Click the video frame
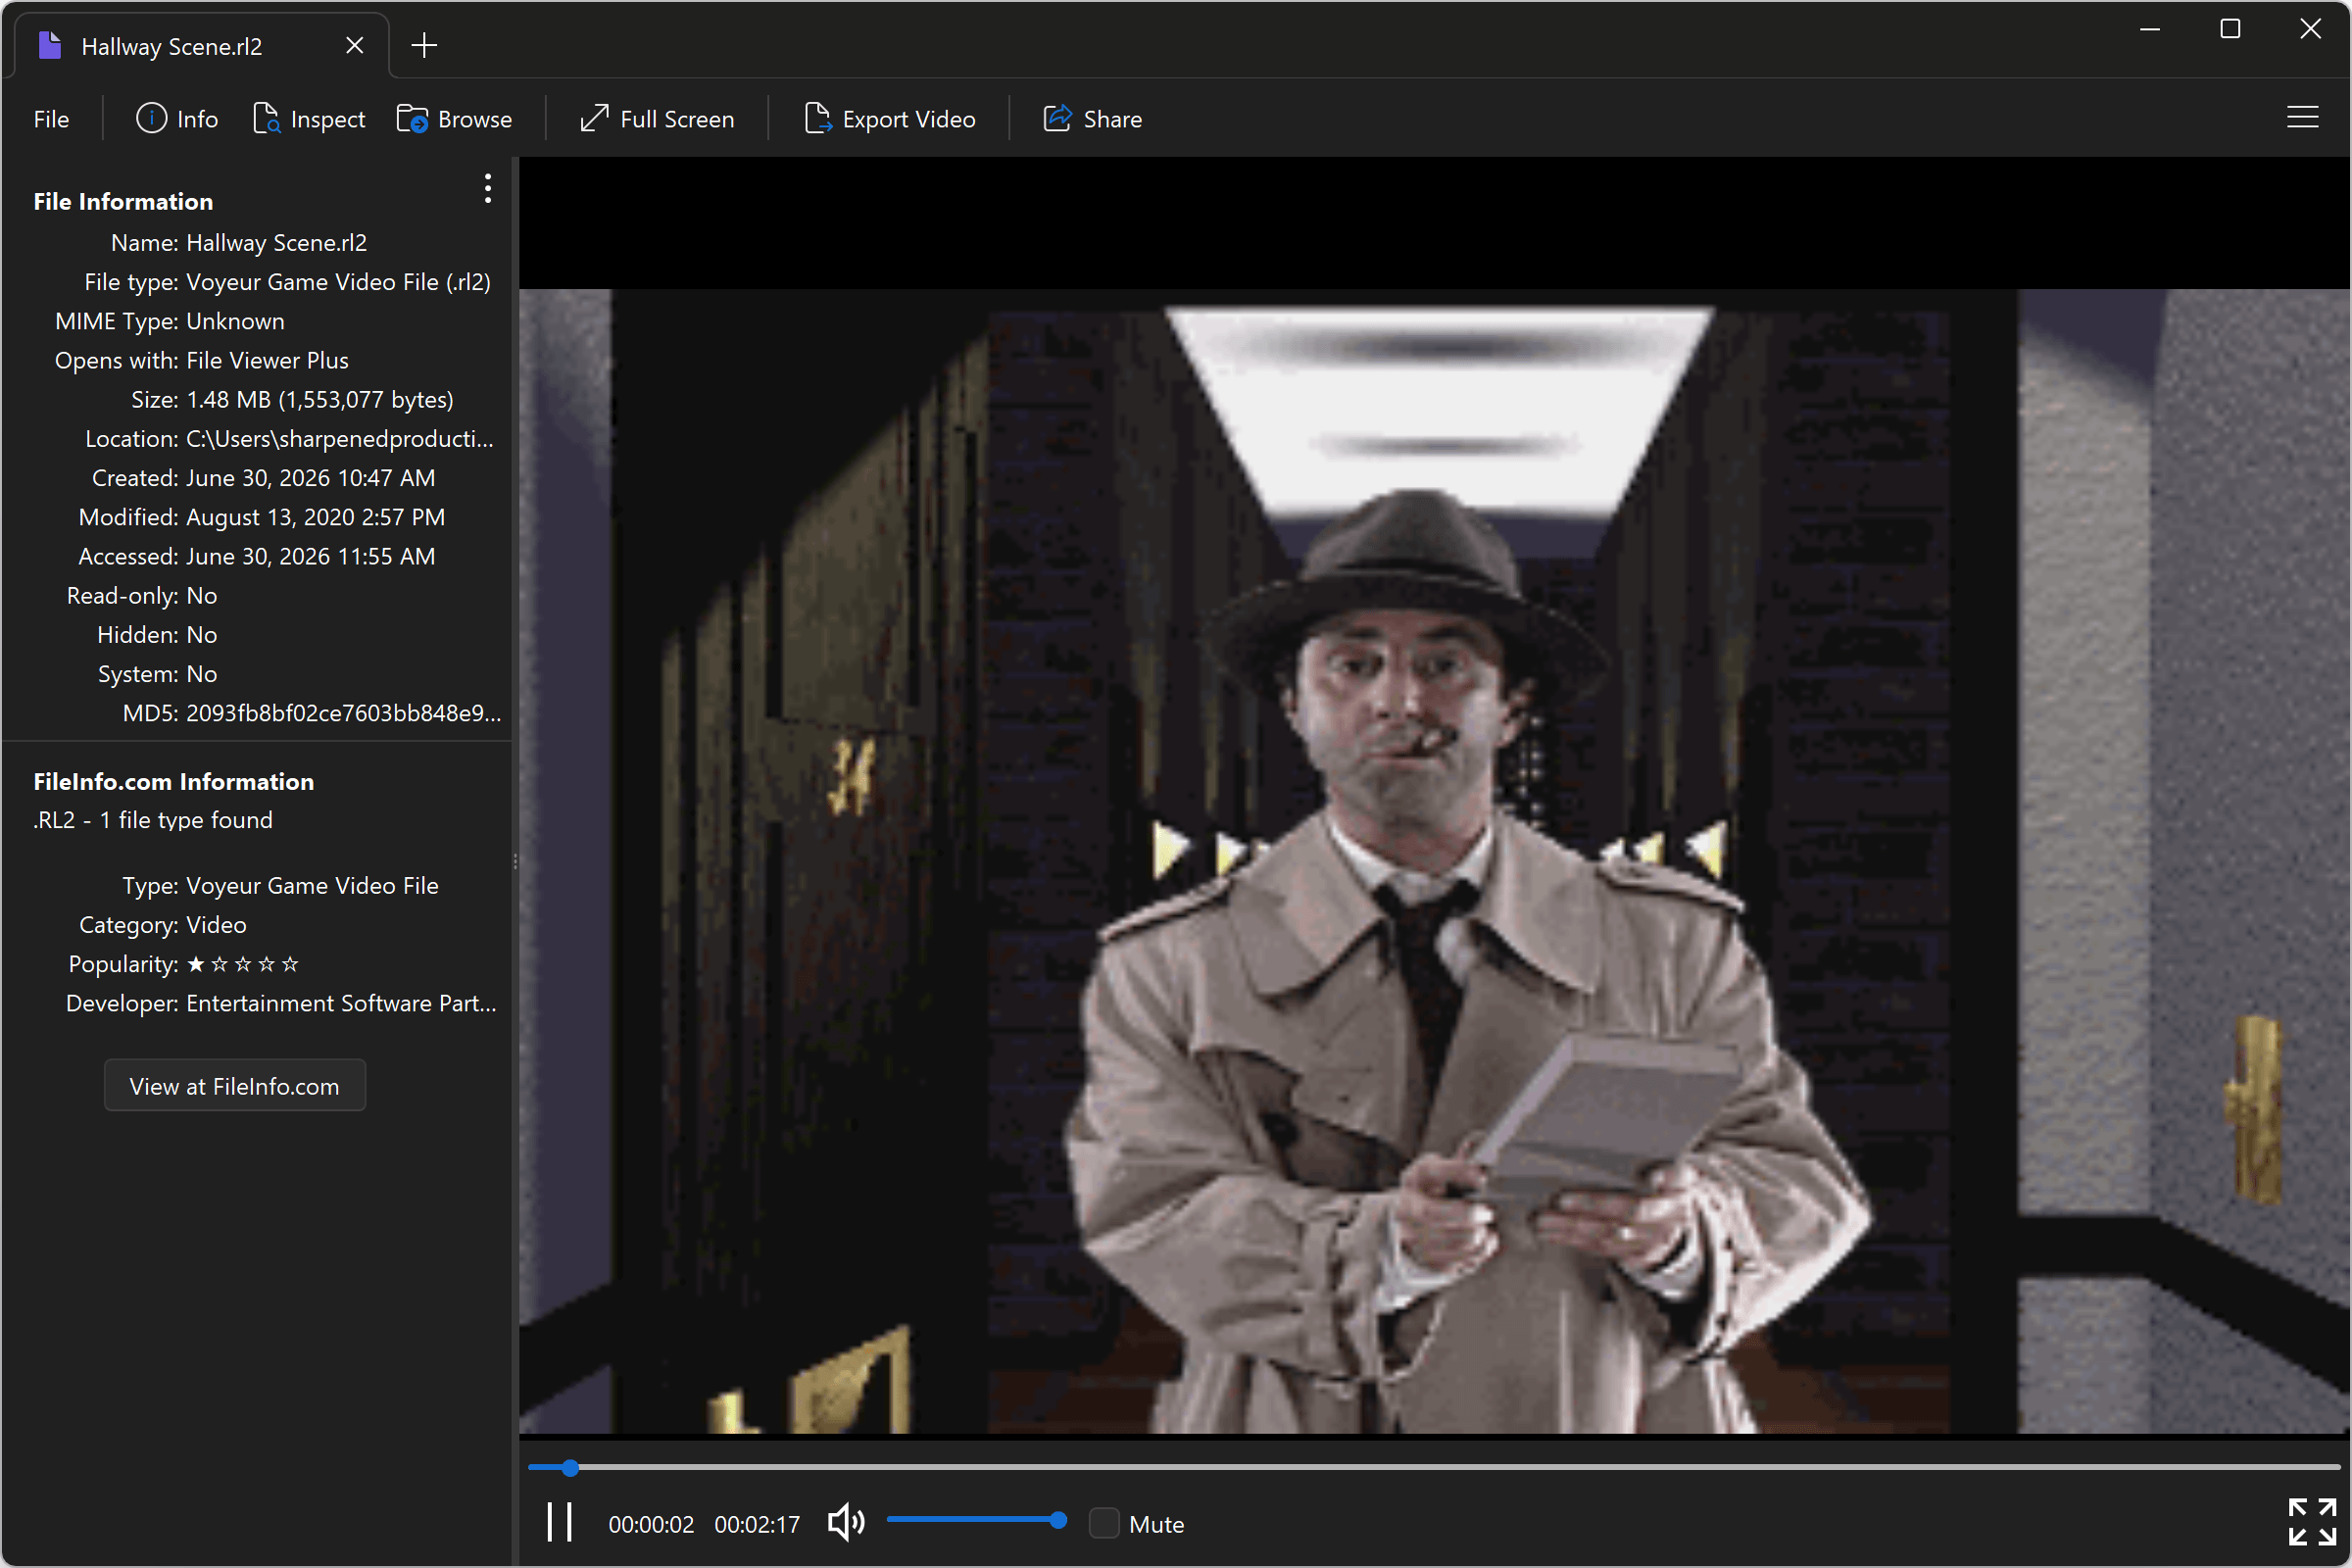Viewport: 2352px width, 1568px height. click(x=1434, y=861)
